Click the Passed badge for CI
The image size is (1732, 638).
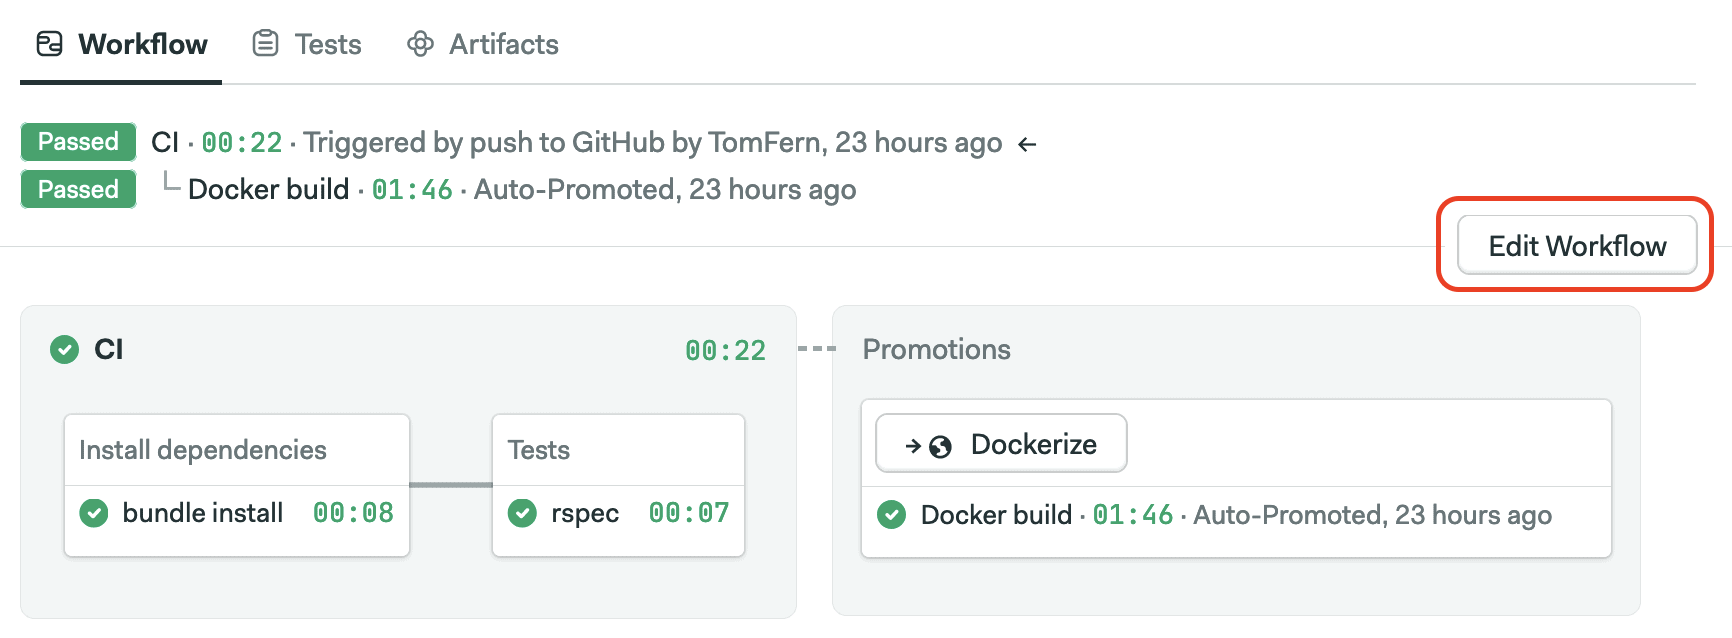point(78,141)
